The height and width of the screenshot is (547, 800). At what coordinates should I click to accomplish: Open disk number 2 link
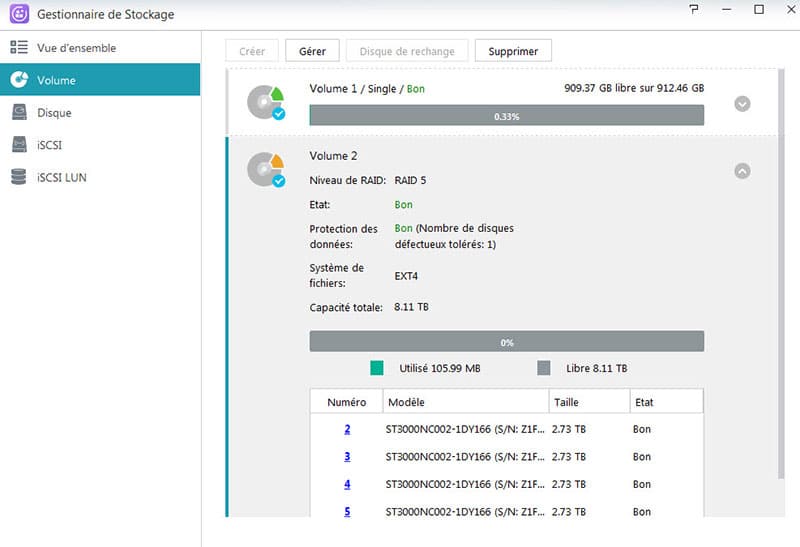click(347, 429)
